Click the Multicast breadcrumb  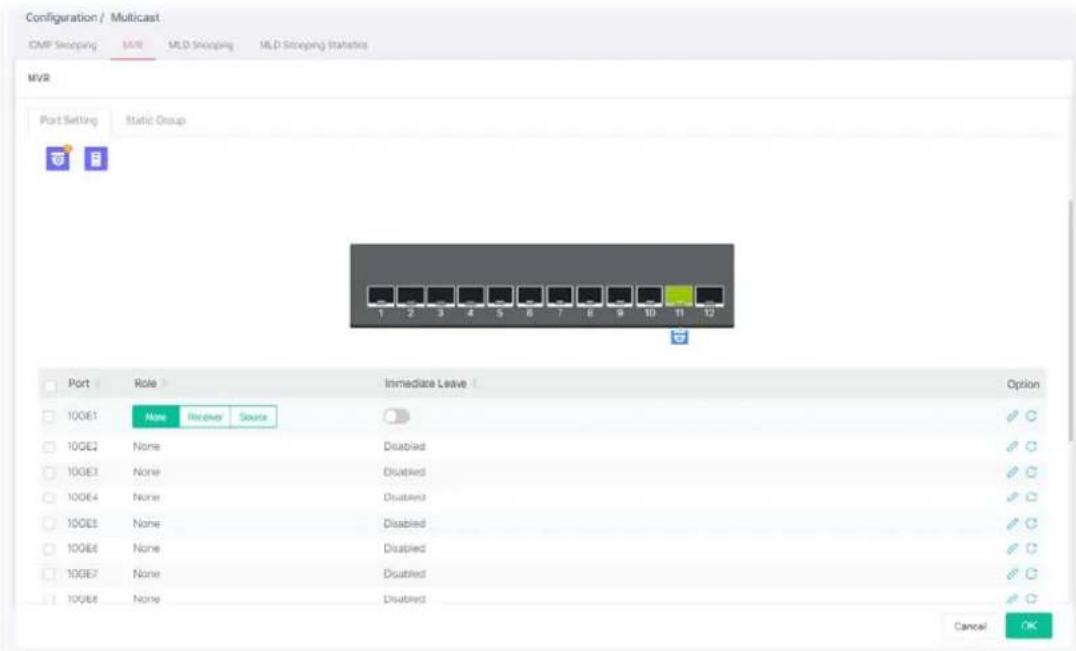135,17
